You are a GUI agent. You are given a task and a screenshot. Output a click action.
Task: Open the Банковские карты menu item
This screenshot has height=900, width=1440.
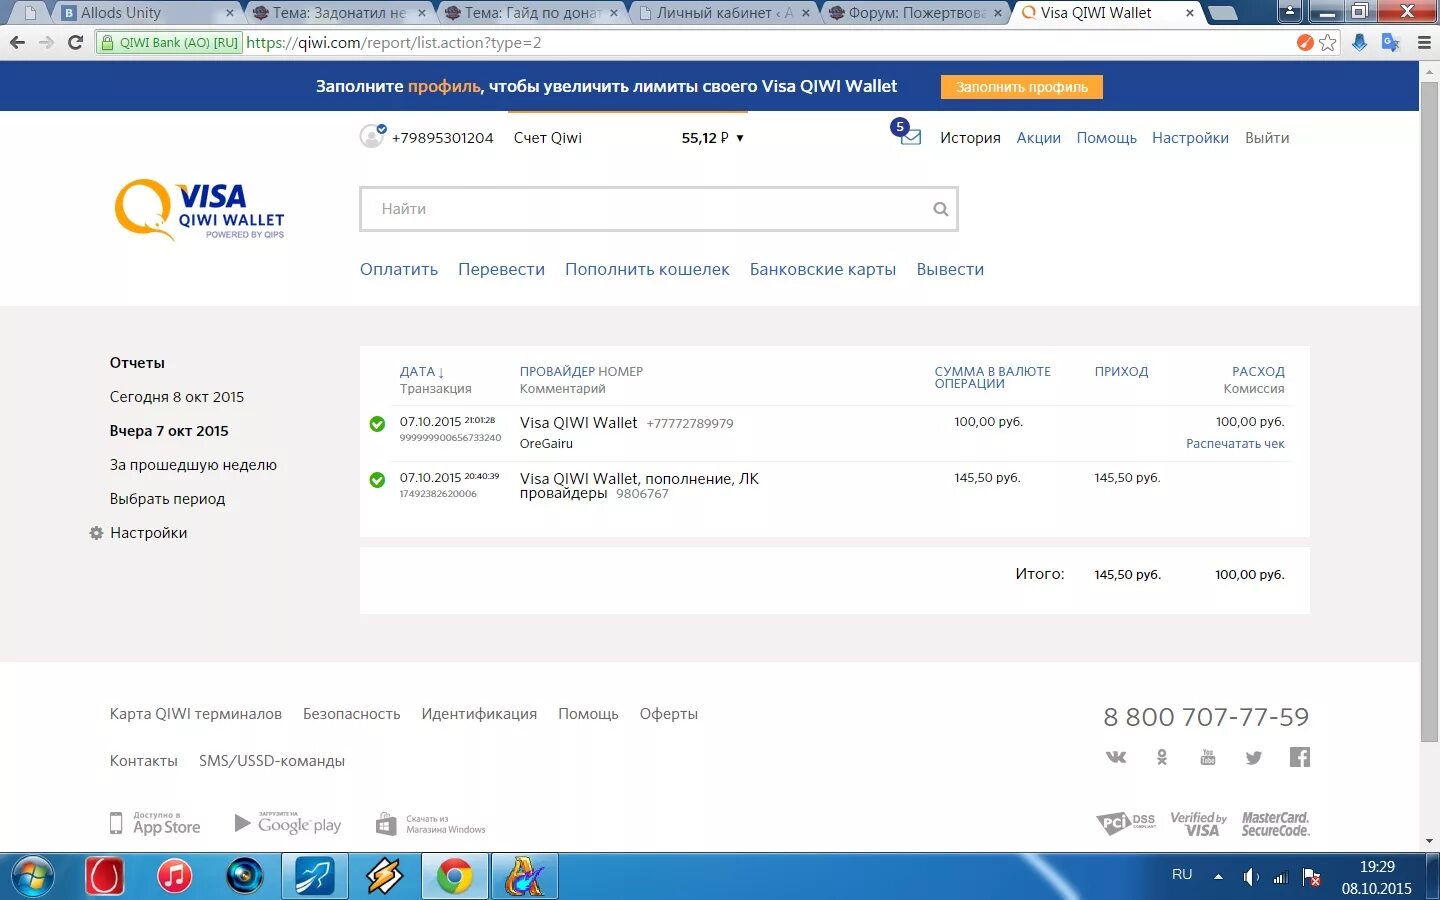coord(822,269)
